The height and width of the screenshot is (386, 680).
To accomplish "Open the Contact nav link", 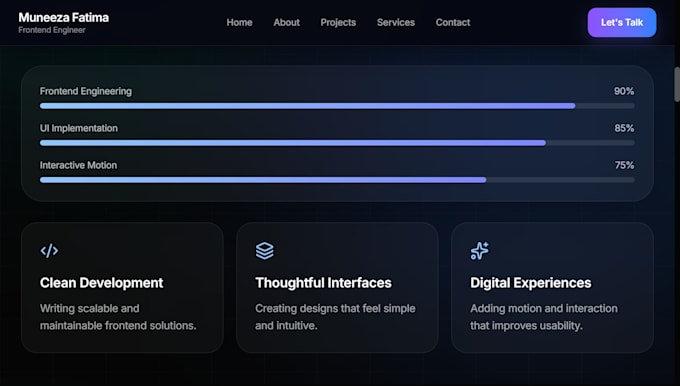I will pos(453,23).
